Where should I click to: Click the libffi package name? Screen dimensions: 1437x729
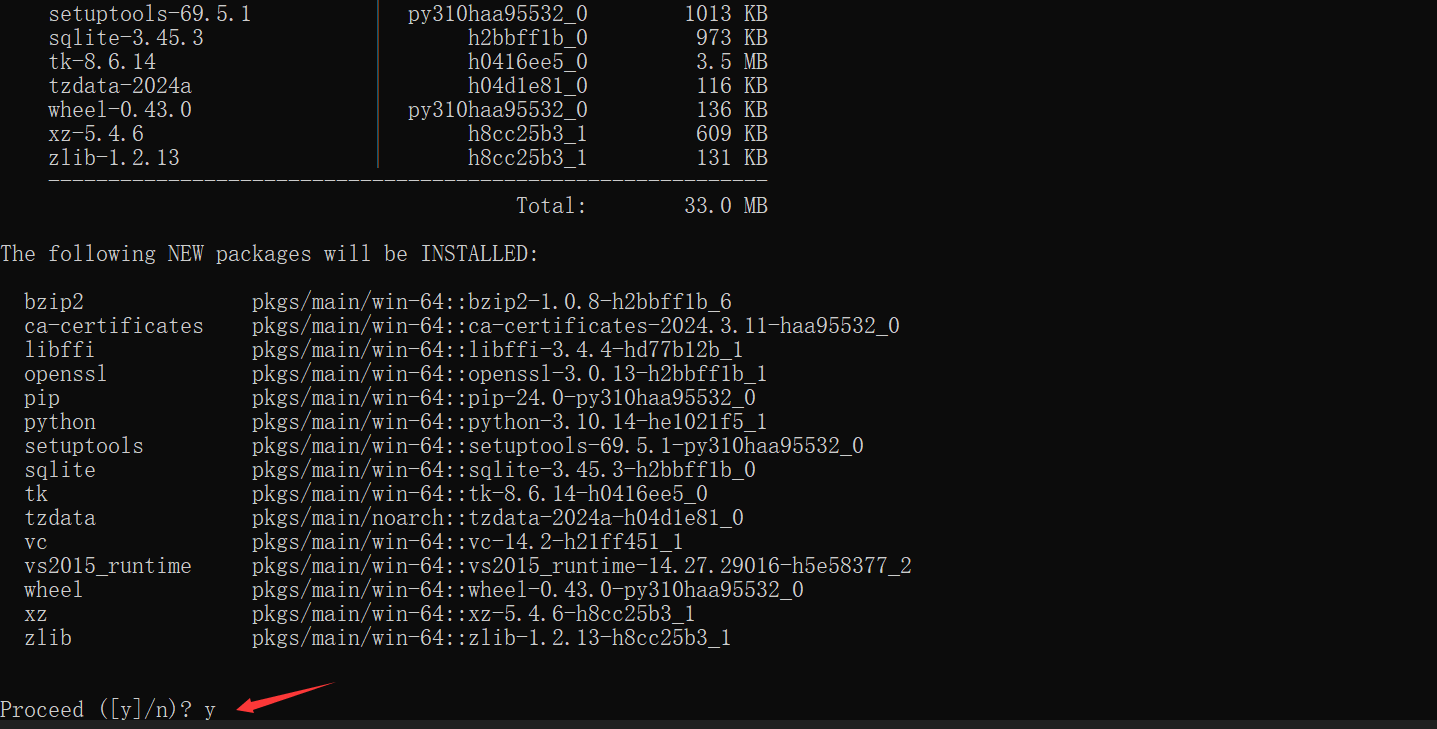60,350
